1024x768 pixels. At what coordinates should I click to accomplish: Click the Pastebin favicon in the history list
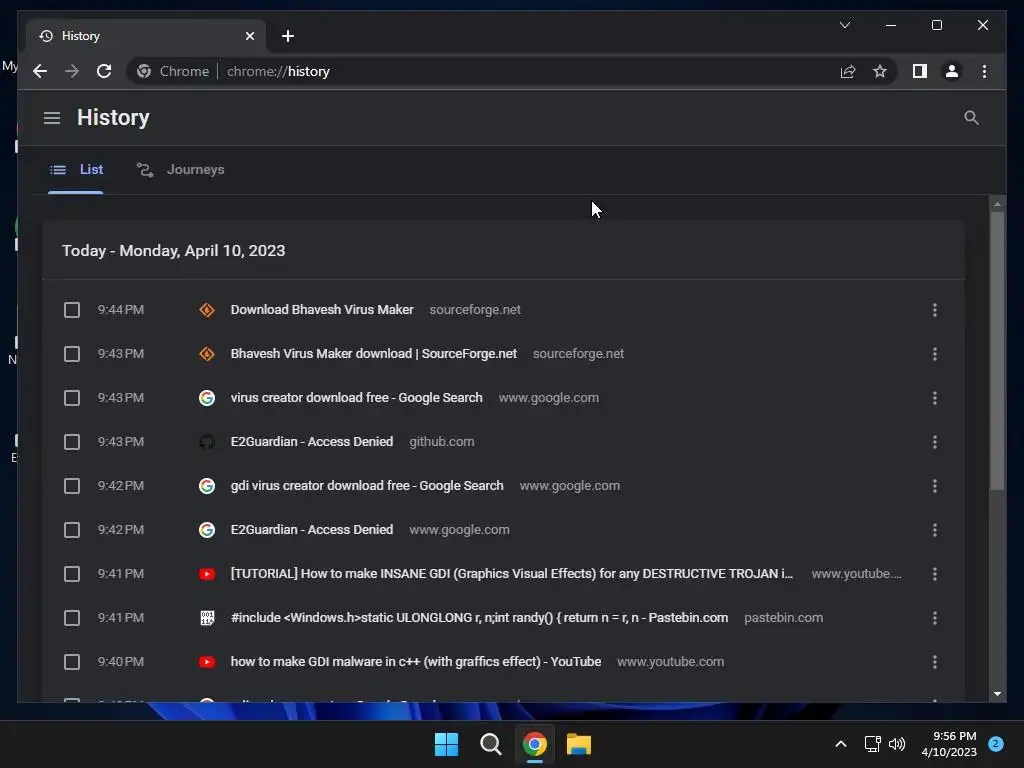(207, 618)
